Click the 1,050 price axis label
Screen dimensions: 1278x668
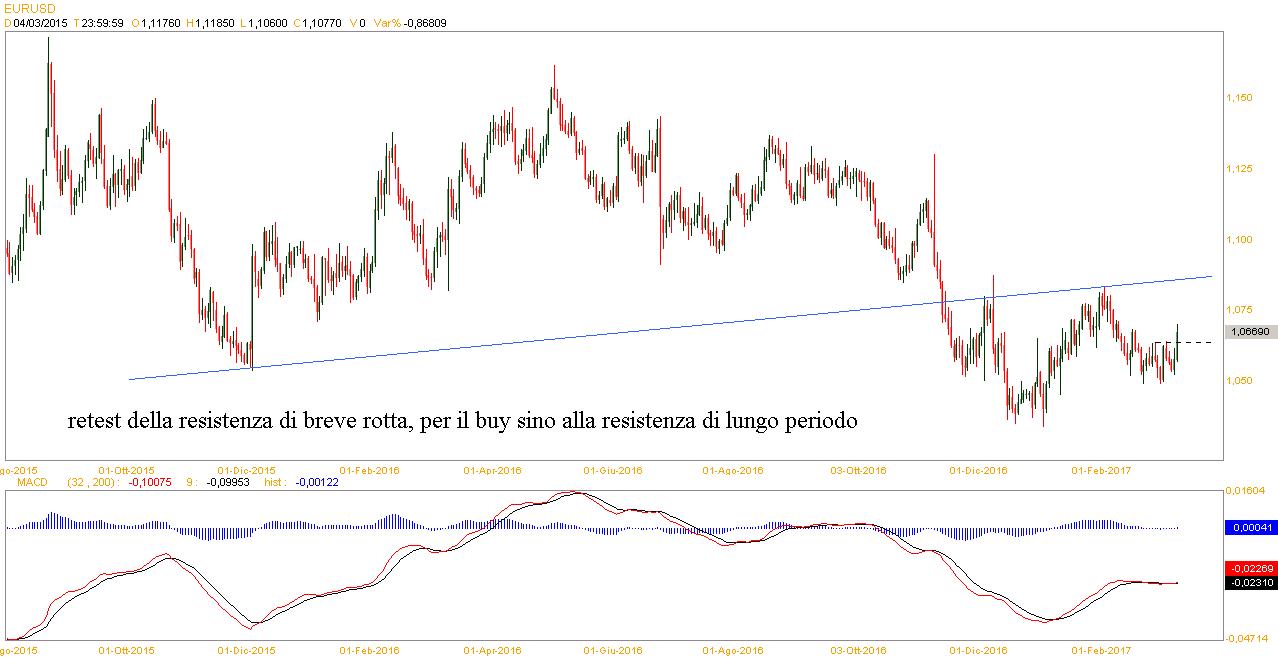1238,381
